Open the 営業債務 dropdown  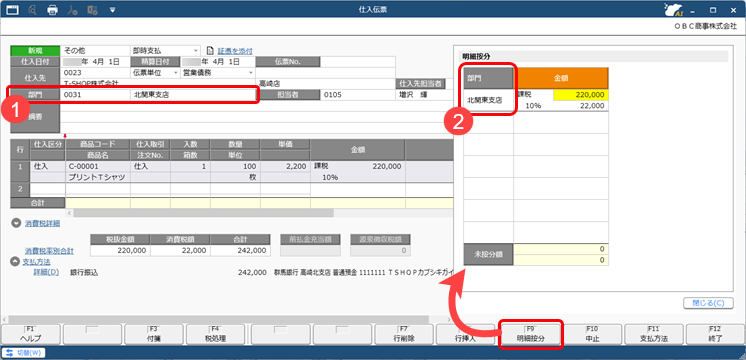(x=251, y=73)
